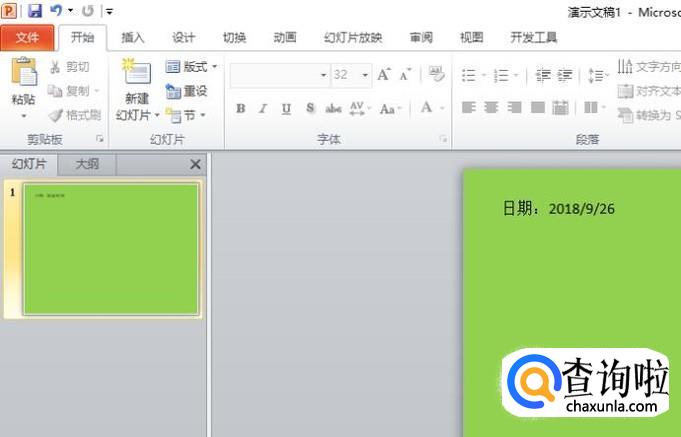Go to the 审阅 ribbon tab

(x=421, y=38)
